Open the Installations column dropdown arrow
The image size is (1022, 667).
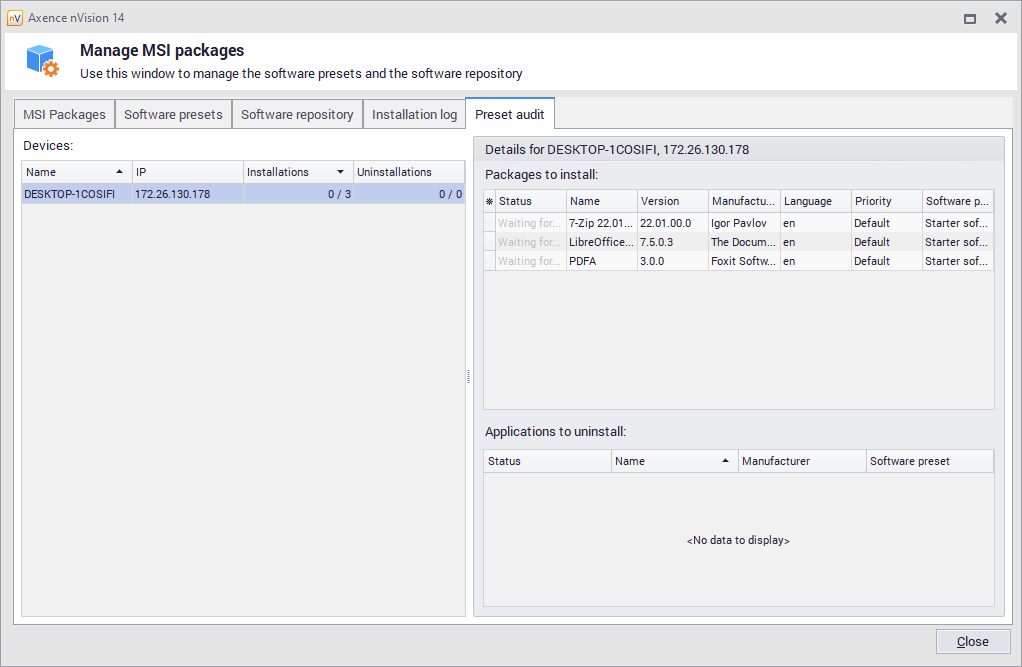pos(341,172)
